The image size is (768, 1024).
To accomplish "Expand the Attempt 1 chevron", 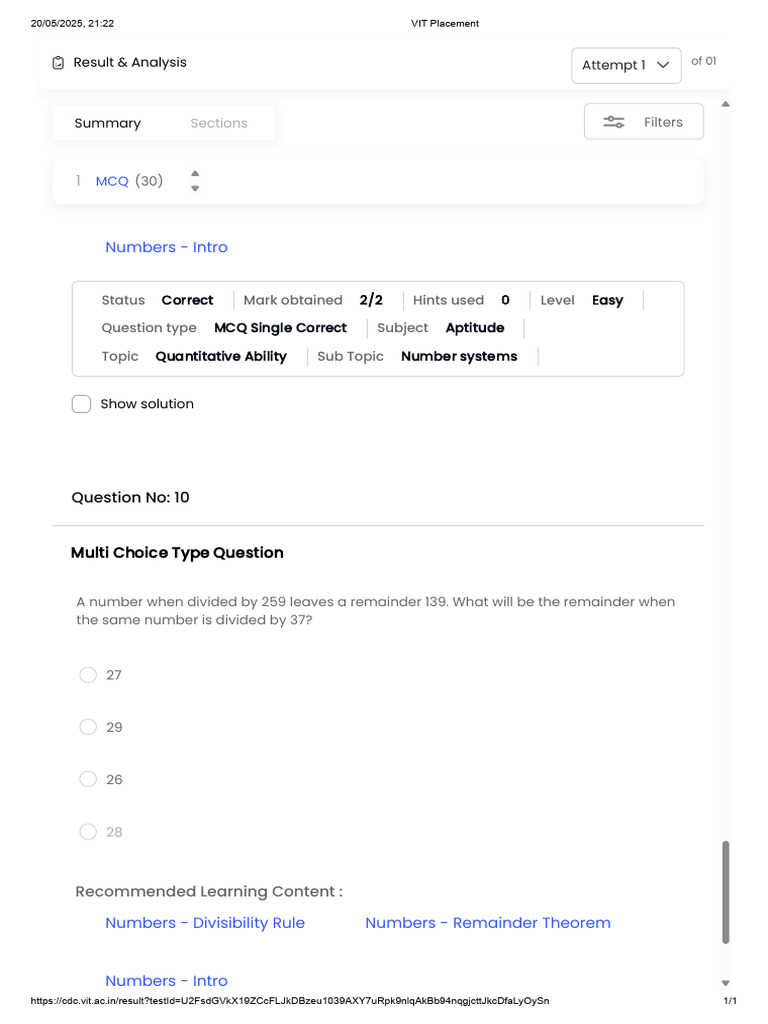I will (x=663, y=65).
